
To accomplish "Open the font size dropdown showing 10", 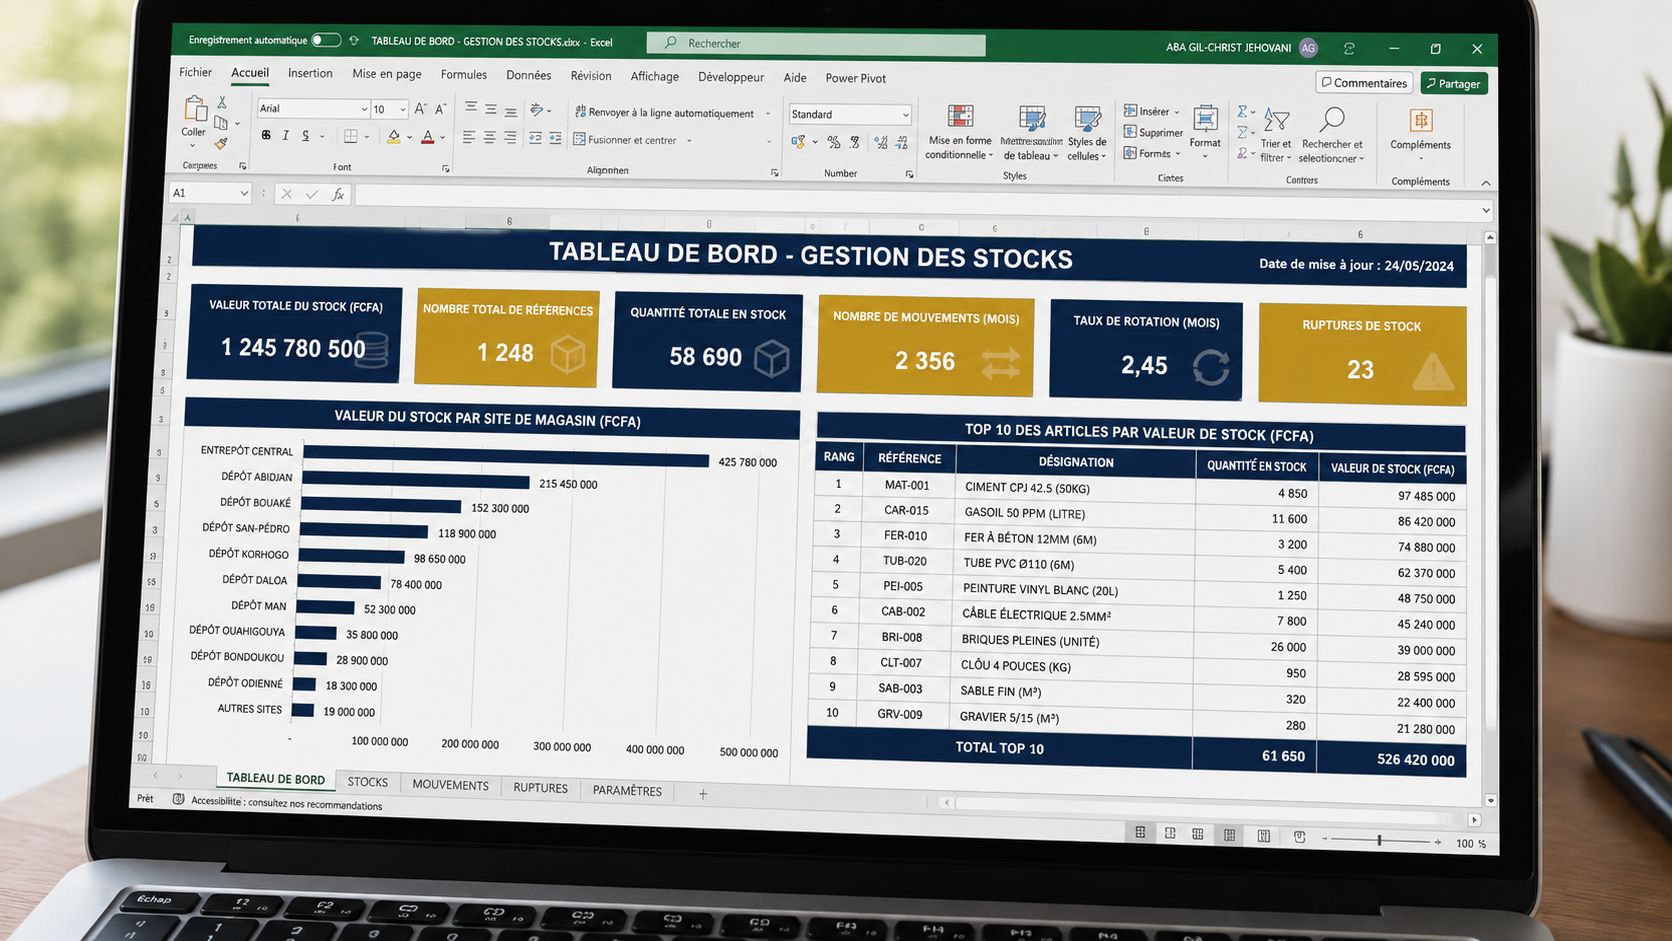I will (x=403, y=109).
